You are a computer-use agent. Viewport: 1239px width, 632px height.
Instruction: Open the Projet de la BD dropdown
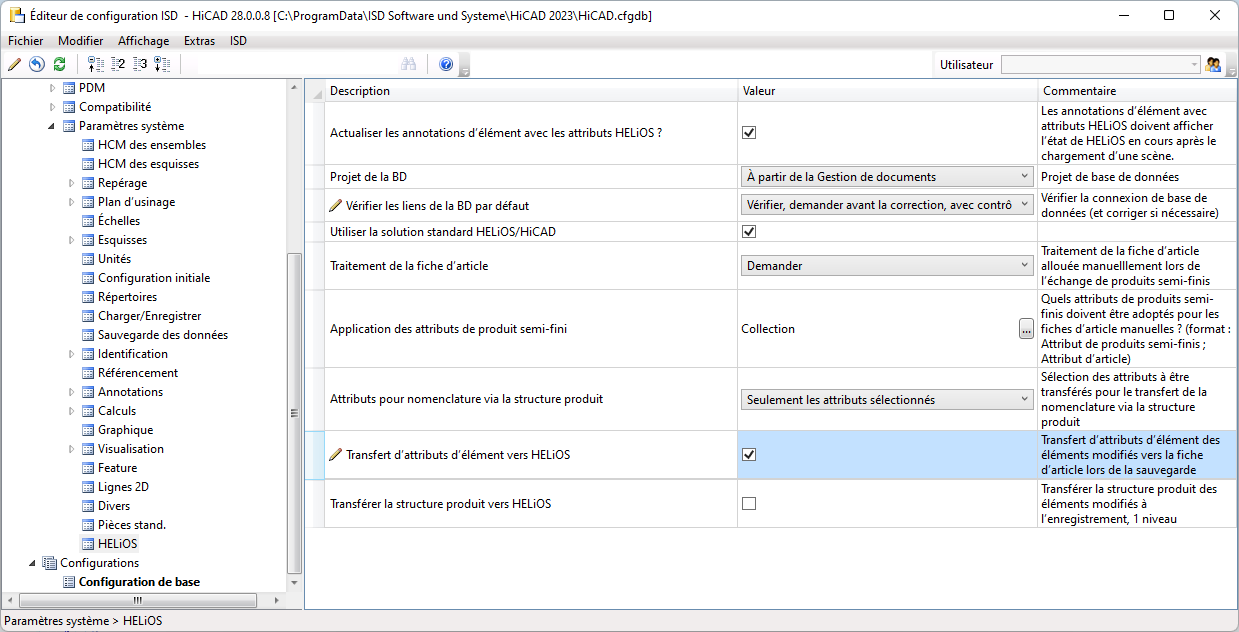888,177
